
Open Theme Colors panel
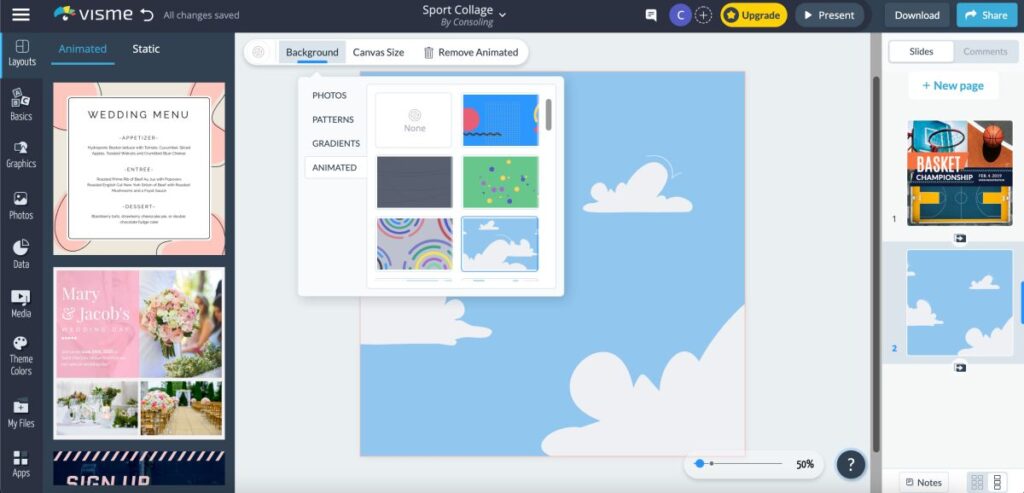pyautogui.click(x=21, y=356)
